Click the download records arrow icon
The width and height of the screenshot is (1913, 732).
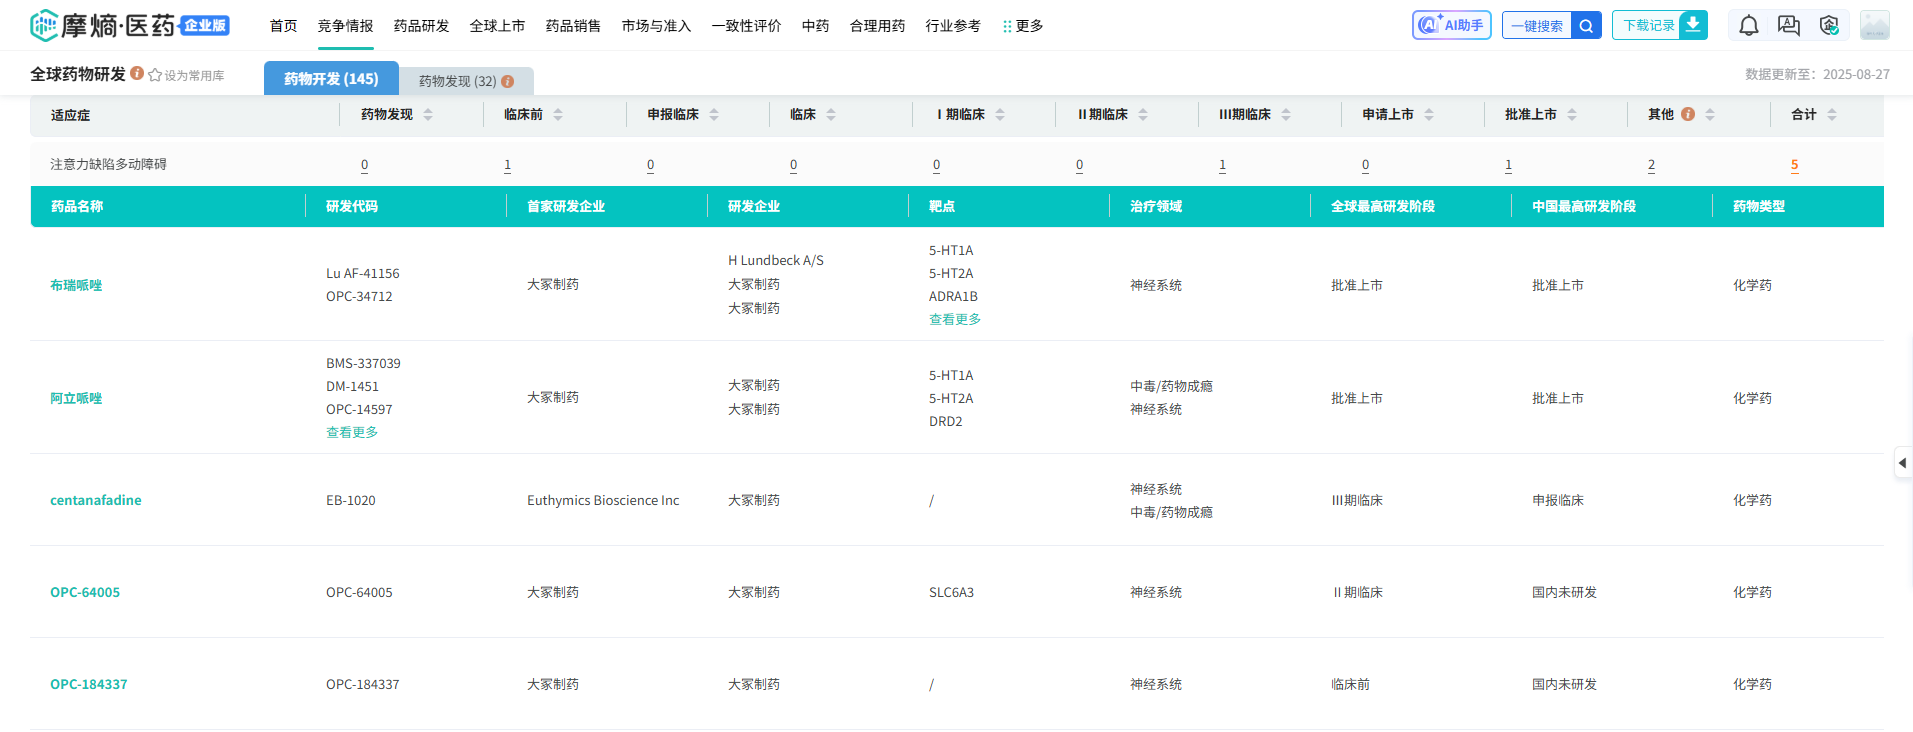pos(1693,25)
